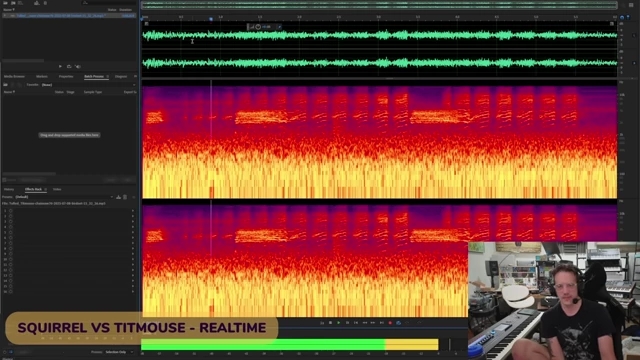Viewport: 640px width, 360px height.
Task: Toggle power for effect slot 16
Action: coord(11,291)
